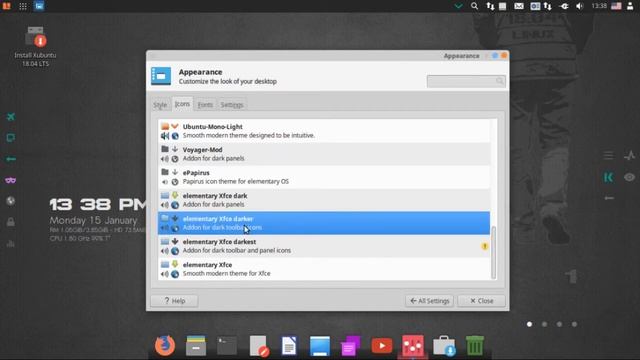Image resolution: width=640 pixels, height=360 pixels.
Task: Open the Icons tab
Action: [x=182, y=104]
